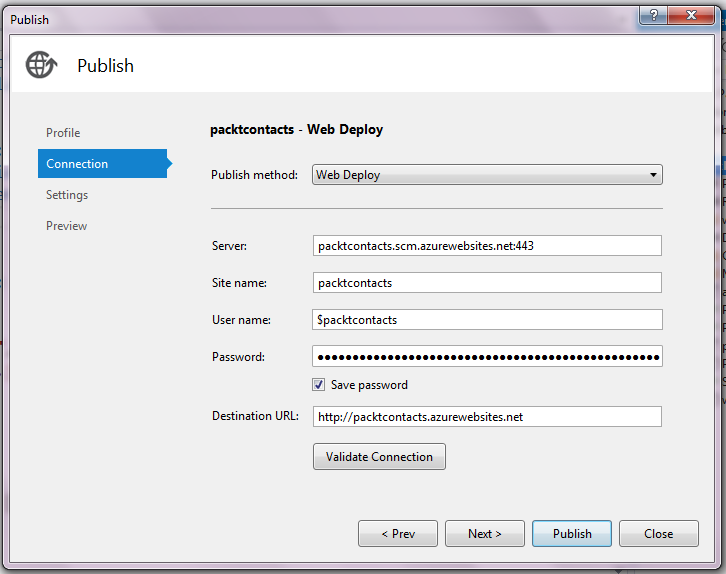This screenshot has height=574, width=726.
Task: Focus the User name field
Action: tap(487, 319)
